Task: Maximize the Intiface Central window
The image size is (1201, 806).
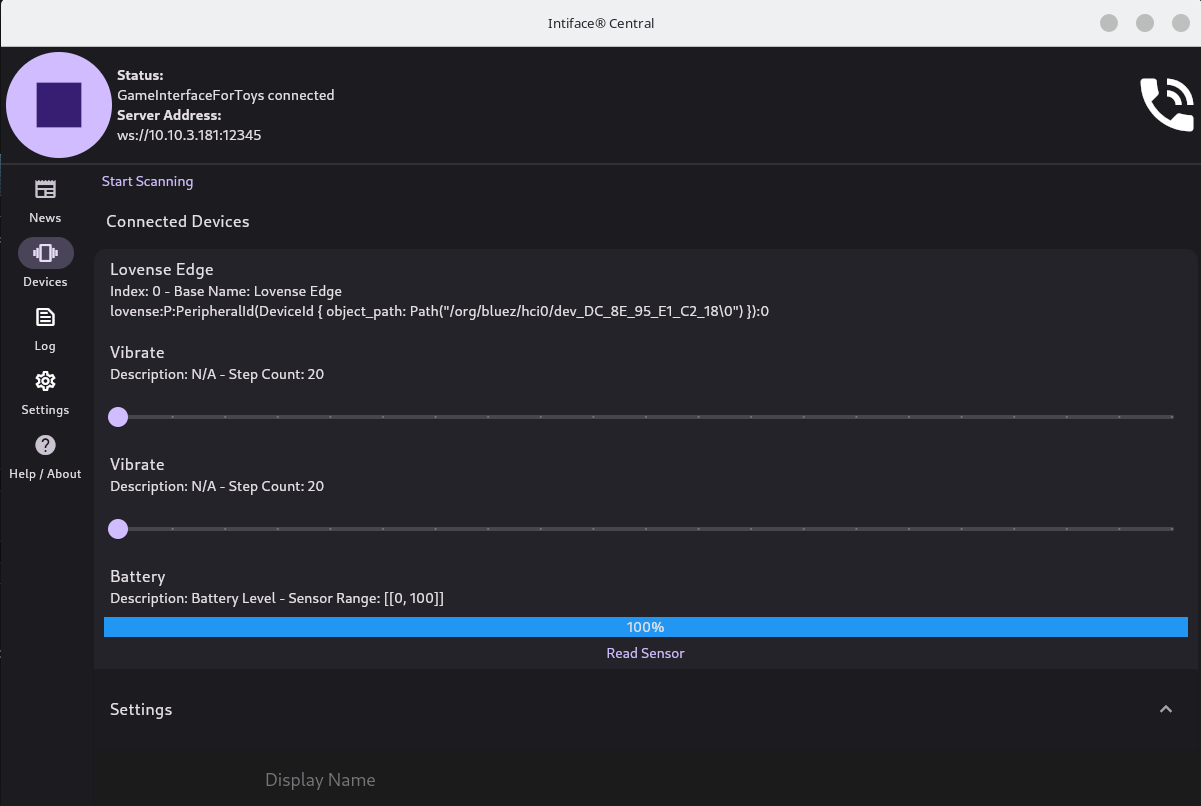Action: pos(1146,23)
